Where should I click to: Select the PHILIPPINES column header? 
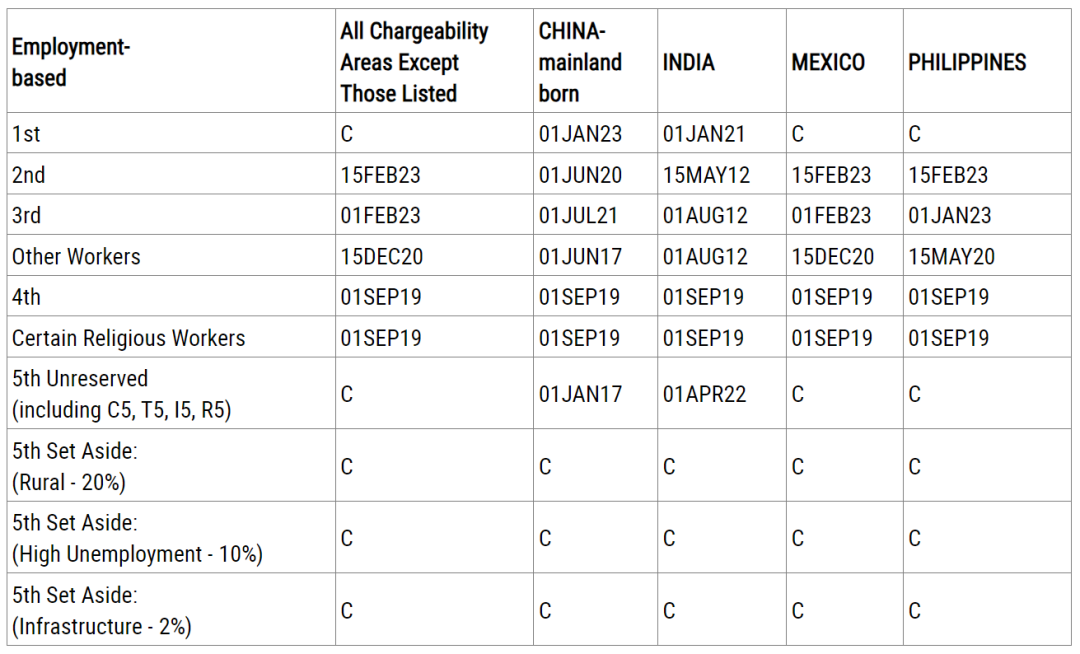point(966,63)
